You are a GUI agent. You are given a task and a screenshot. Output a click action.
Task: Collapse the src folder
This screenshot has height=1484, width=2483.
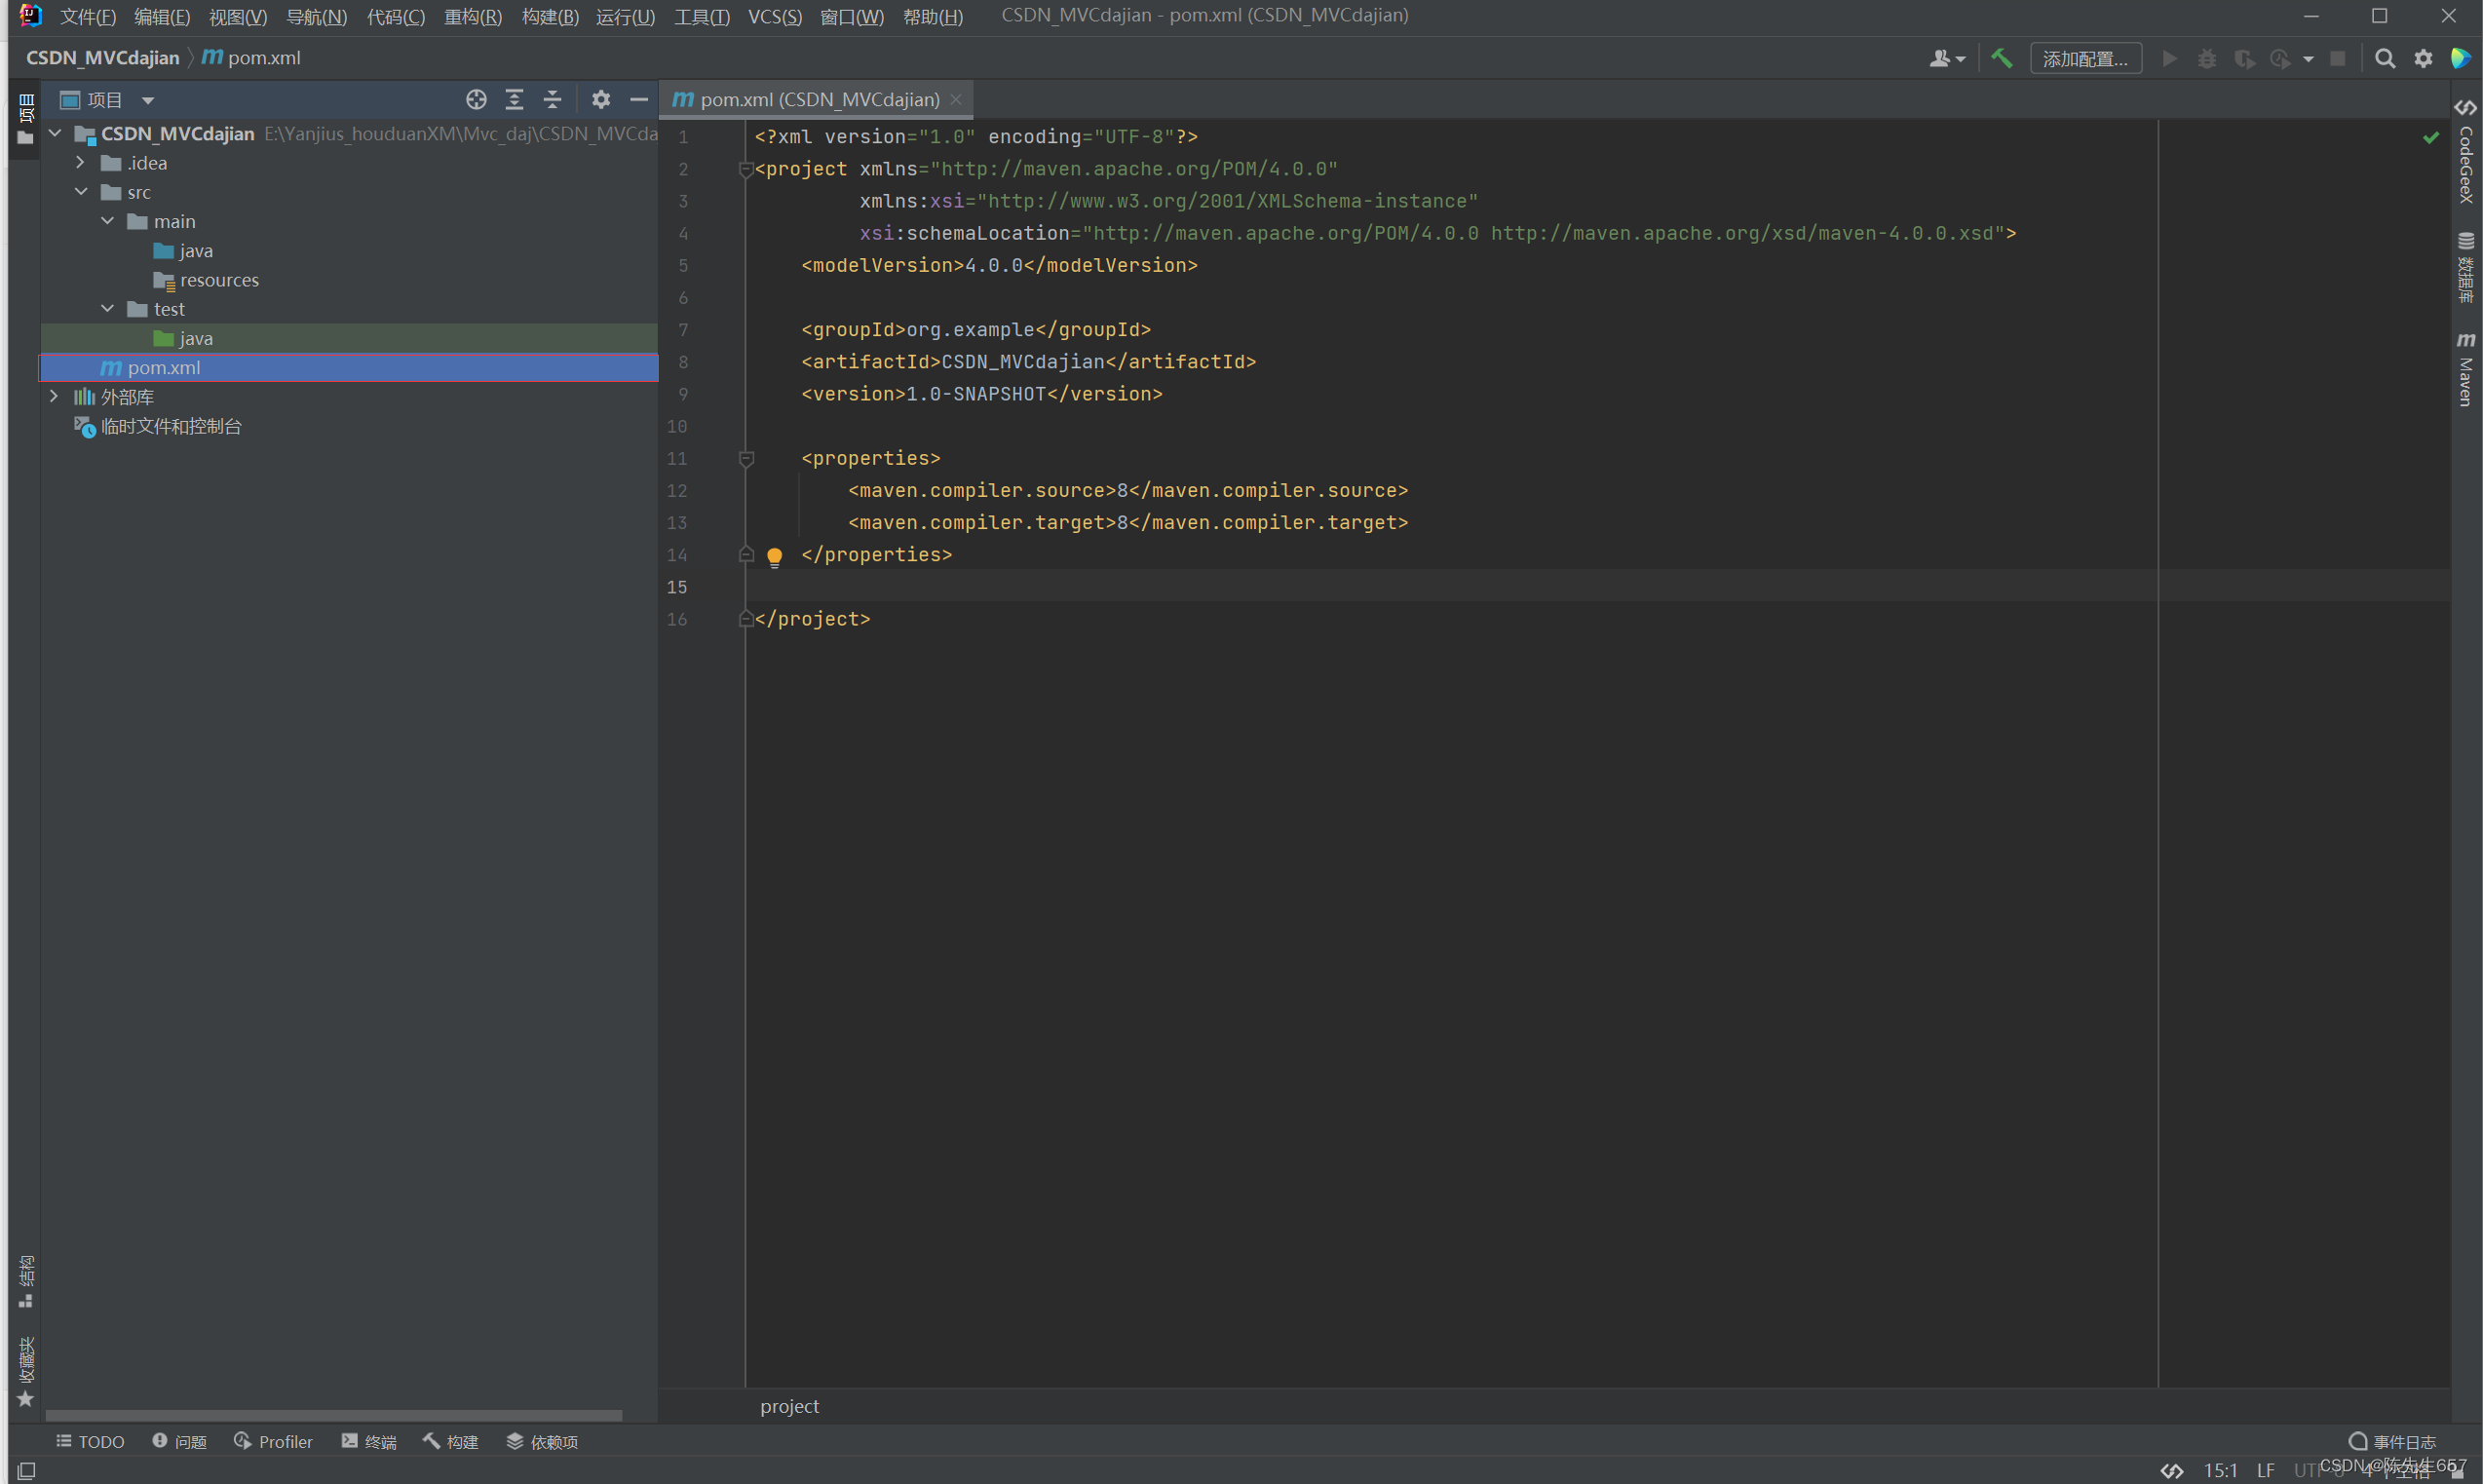pos(81,192)
